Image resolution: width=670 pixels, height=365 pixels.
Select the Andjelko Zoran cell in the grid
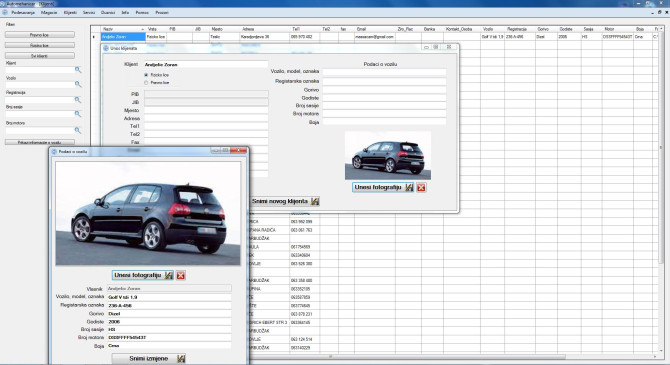123,37
